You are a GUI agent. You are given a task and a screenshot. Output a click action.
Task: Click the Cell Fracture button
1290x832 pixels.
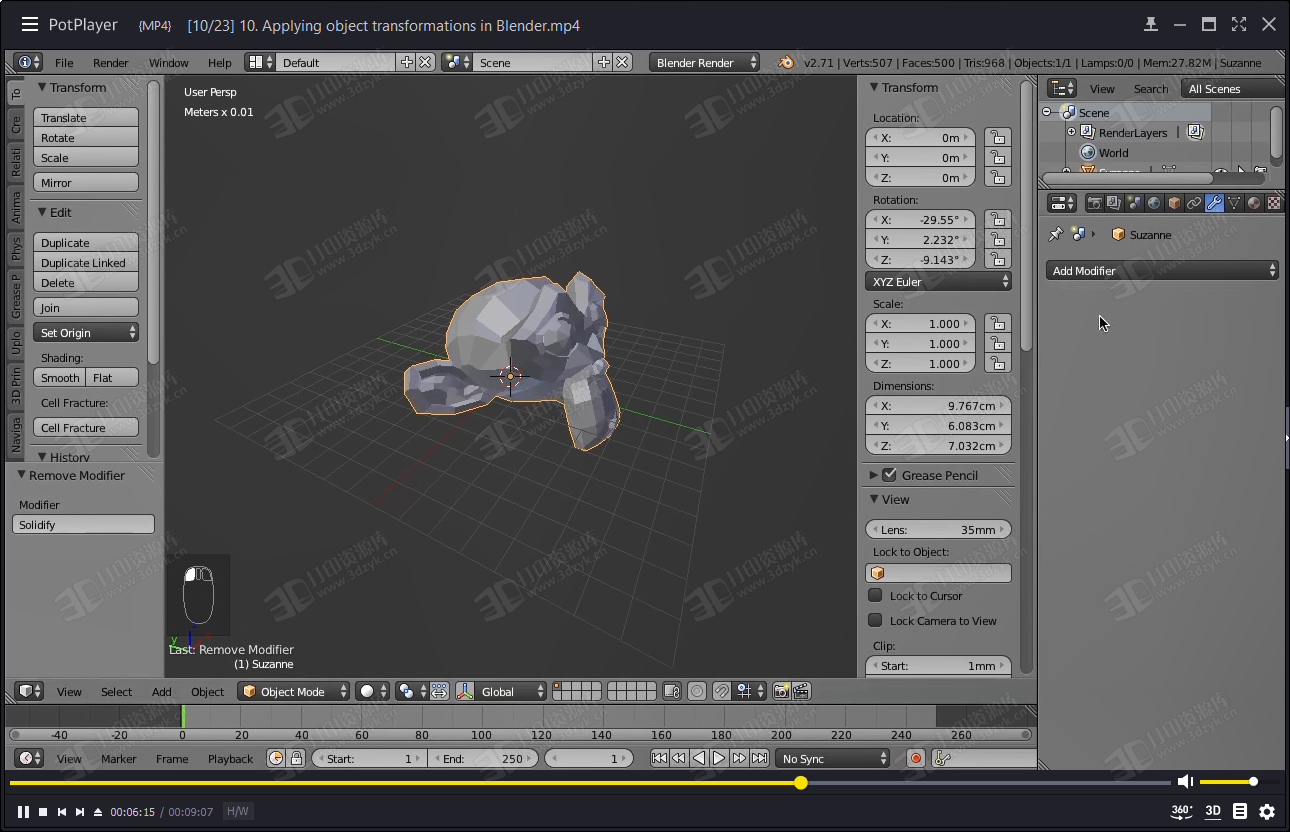(86, 427)
